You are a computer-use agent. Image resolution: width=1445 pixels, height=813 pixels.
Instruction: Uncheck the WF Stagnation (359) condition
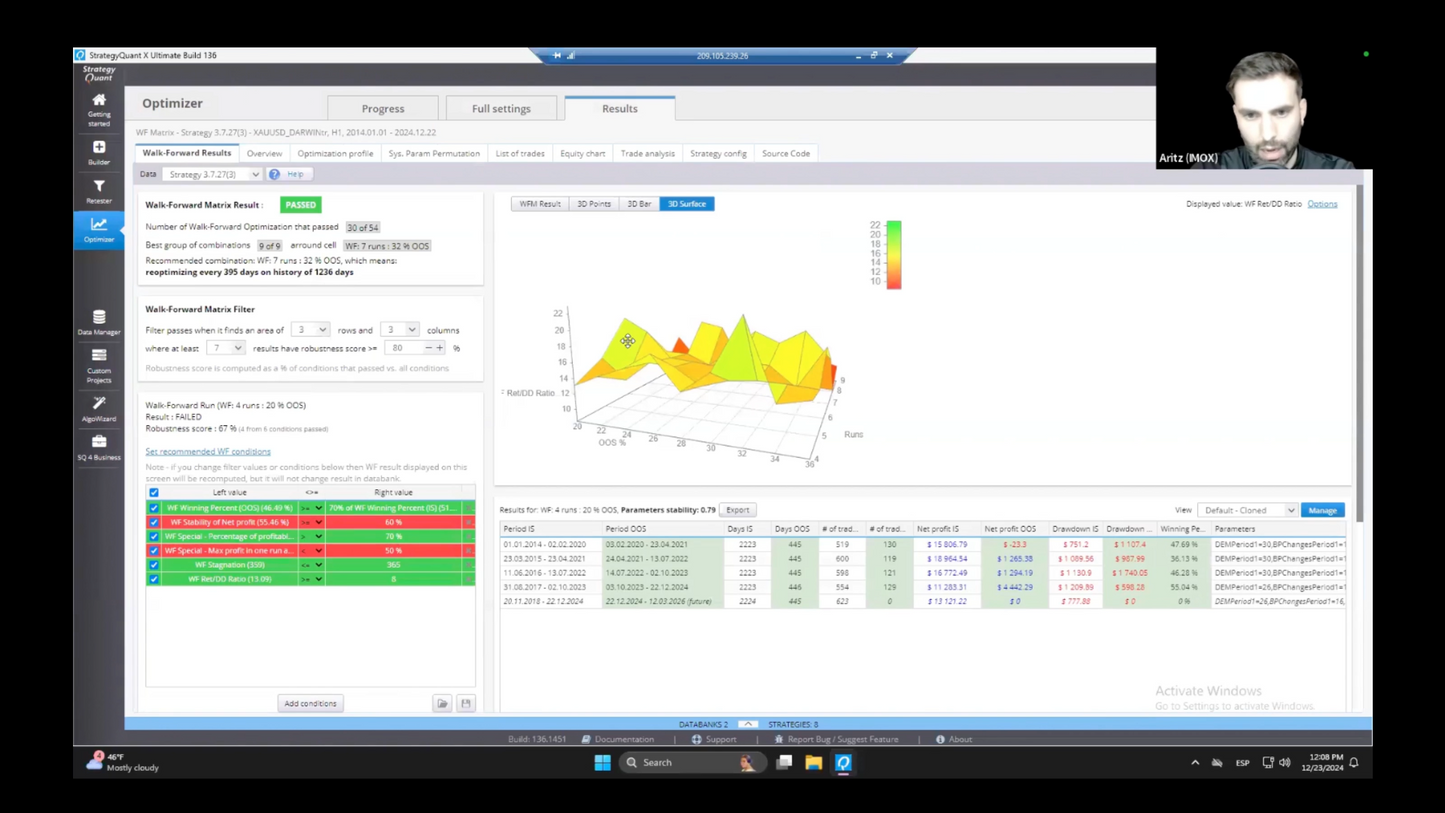[154, 565]
